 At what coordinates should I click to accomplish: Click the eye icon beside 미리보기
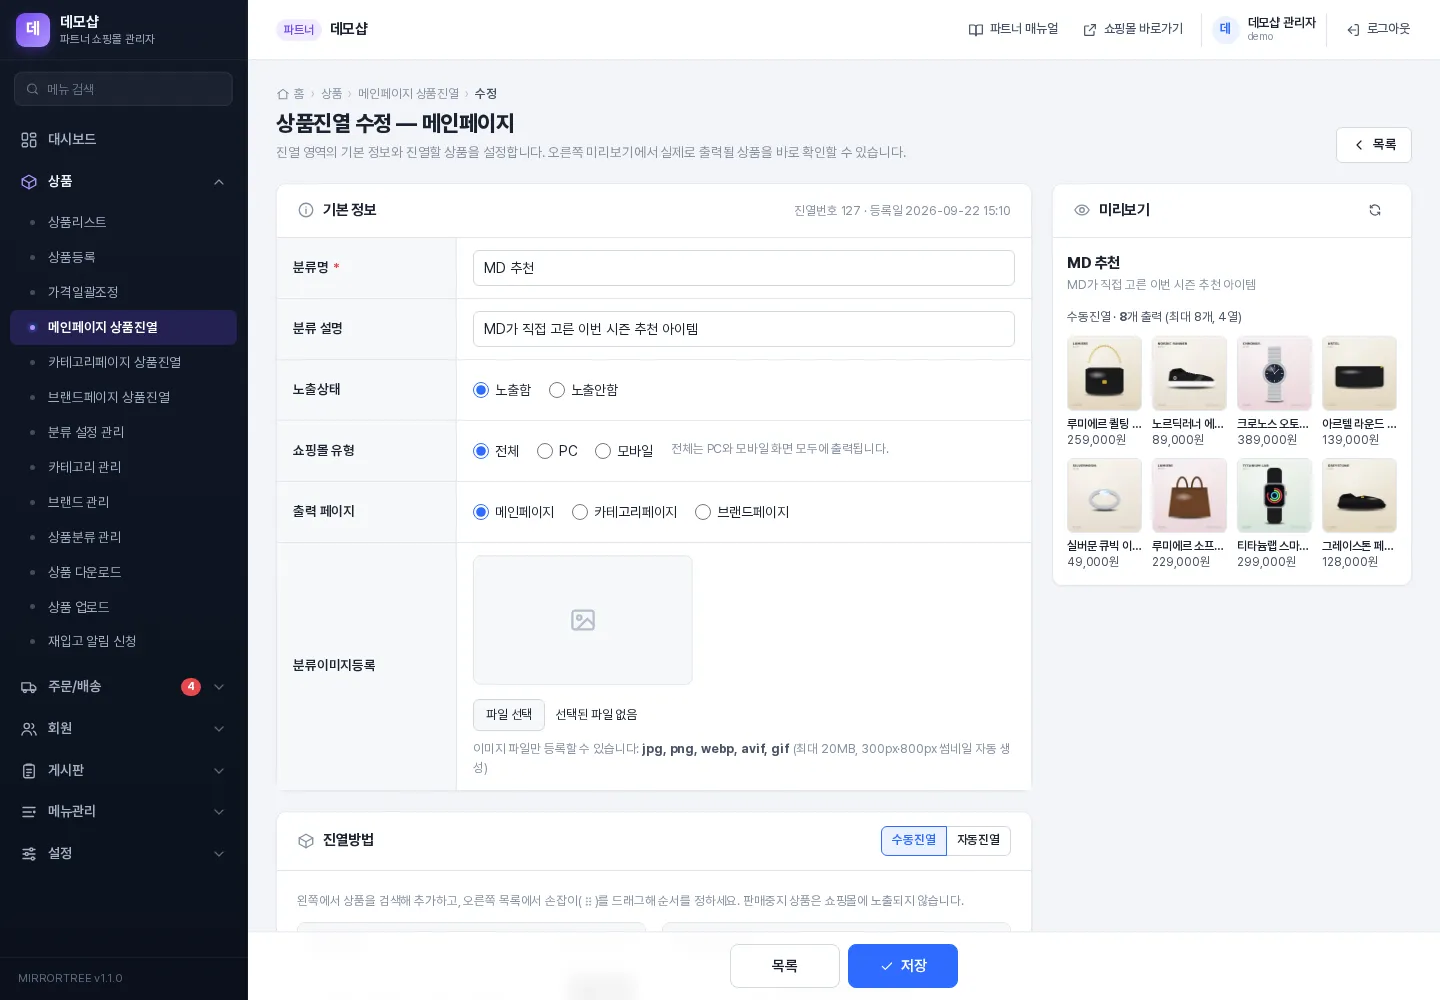(x=1082, y=210)
